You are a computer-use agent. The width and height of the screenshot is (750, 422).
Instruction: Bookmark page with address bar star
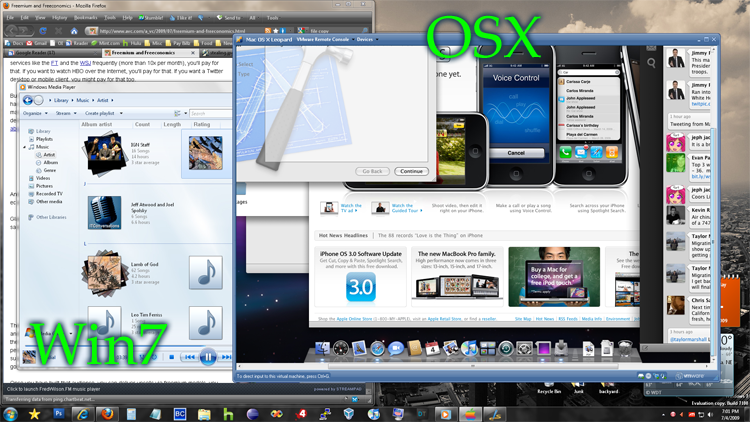click(276, 31)
